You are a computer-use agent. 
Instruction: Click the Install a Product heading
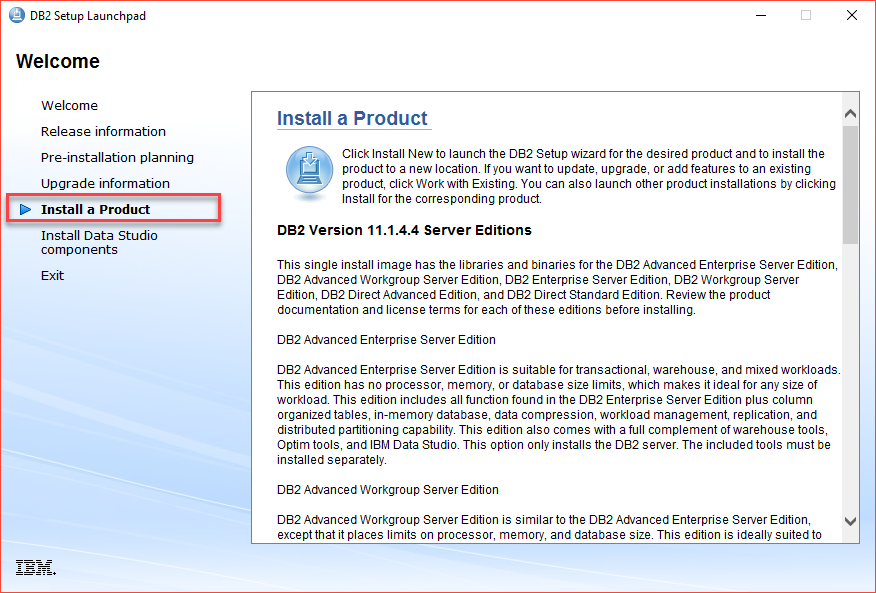[x=352, y=118]
